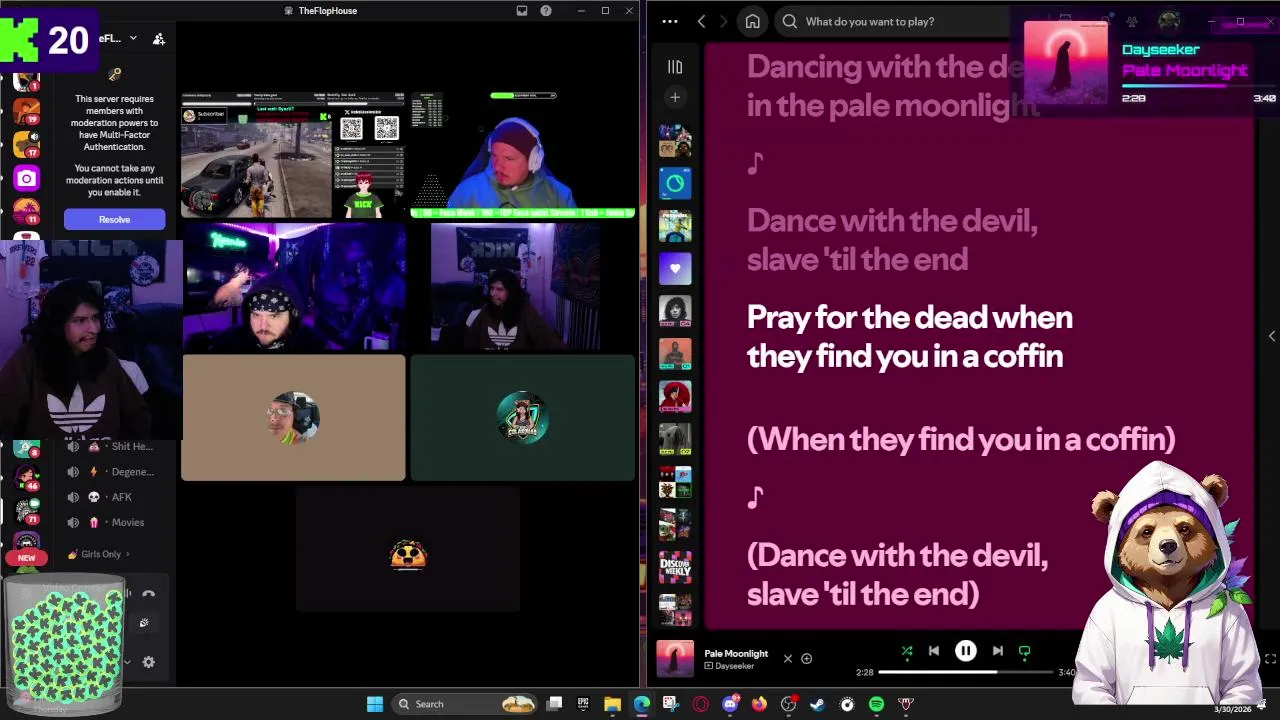Add Pale Moonlight to Liked Songs
The width and height of the screenshot is (1280, 720).
tap(806, 658)
